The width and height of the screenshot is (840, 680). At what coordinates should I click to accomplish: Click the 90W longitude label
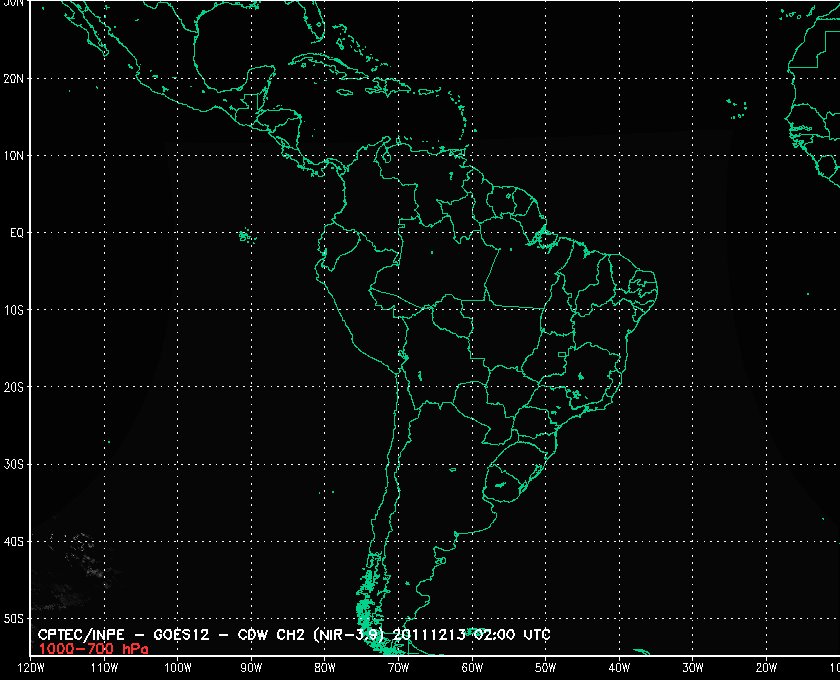click(x=251, y=668)
